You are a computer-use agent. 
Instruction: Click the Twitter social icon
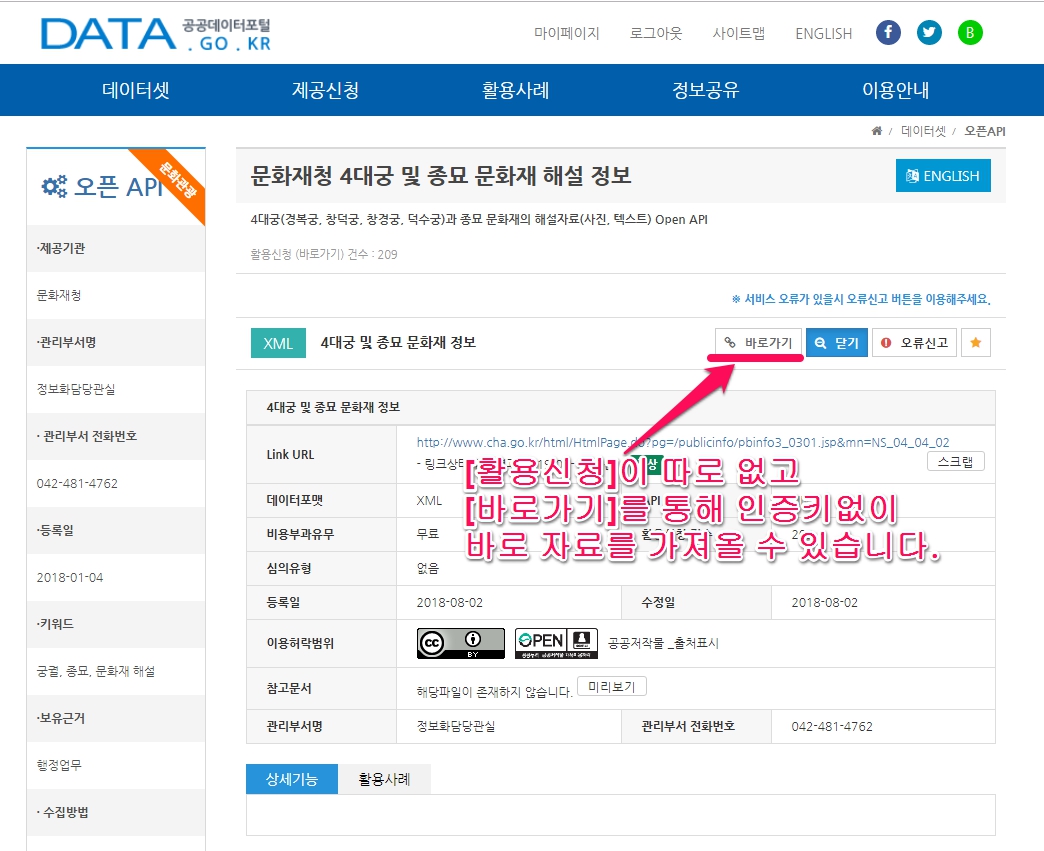pos(929,32)
